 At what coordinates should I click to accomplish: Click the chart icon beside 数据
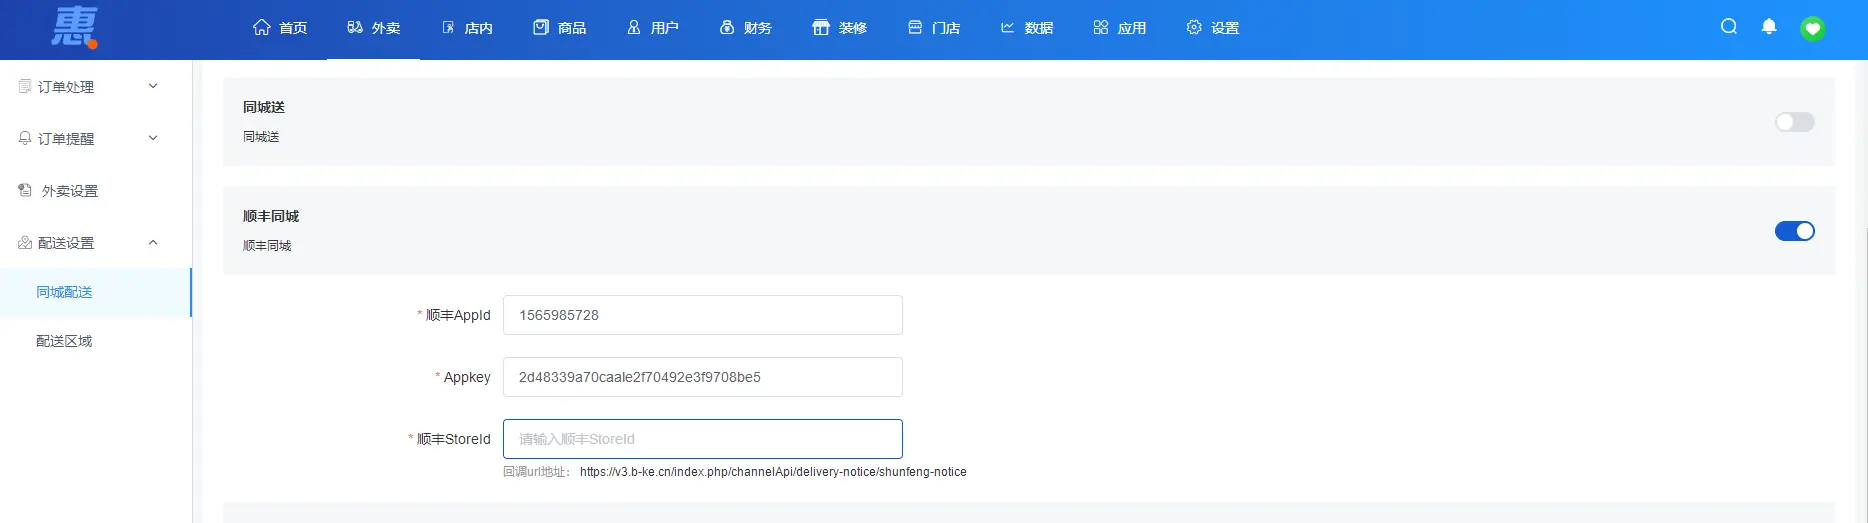tap(1007, 27)
